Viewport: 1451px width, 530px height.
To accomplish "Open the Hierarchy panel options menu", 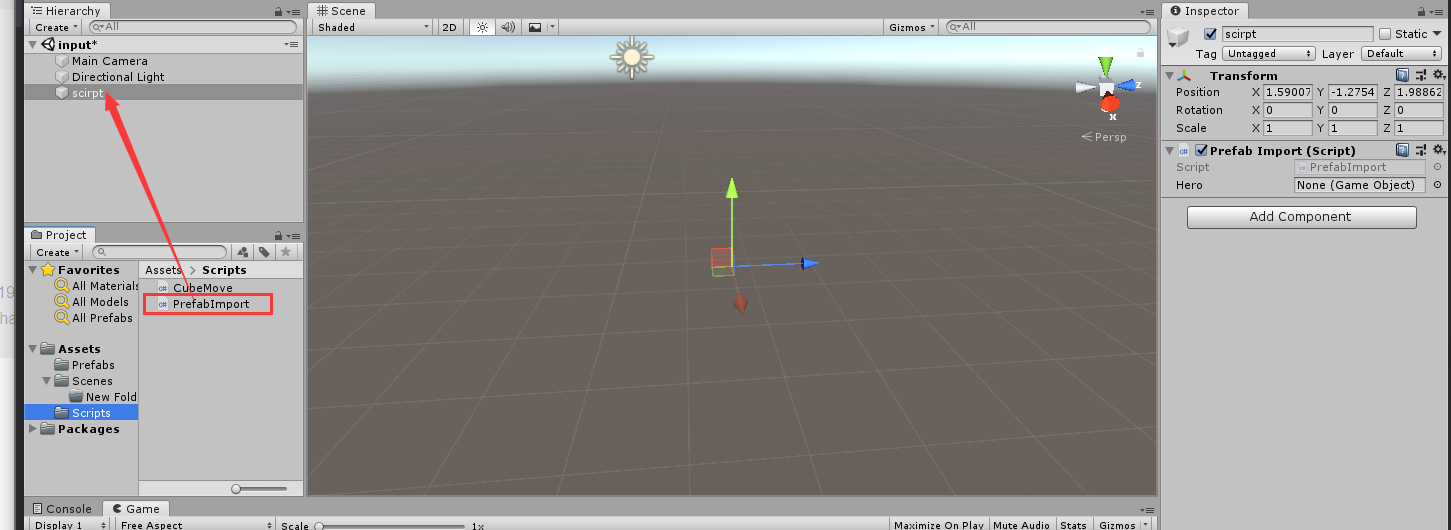I will pyautogui.click(x=293, y=11).
